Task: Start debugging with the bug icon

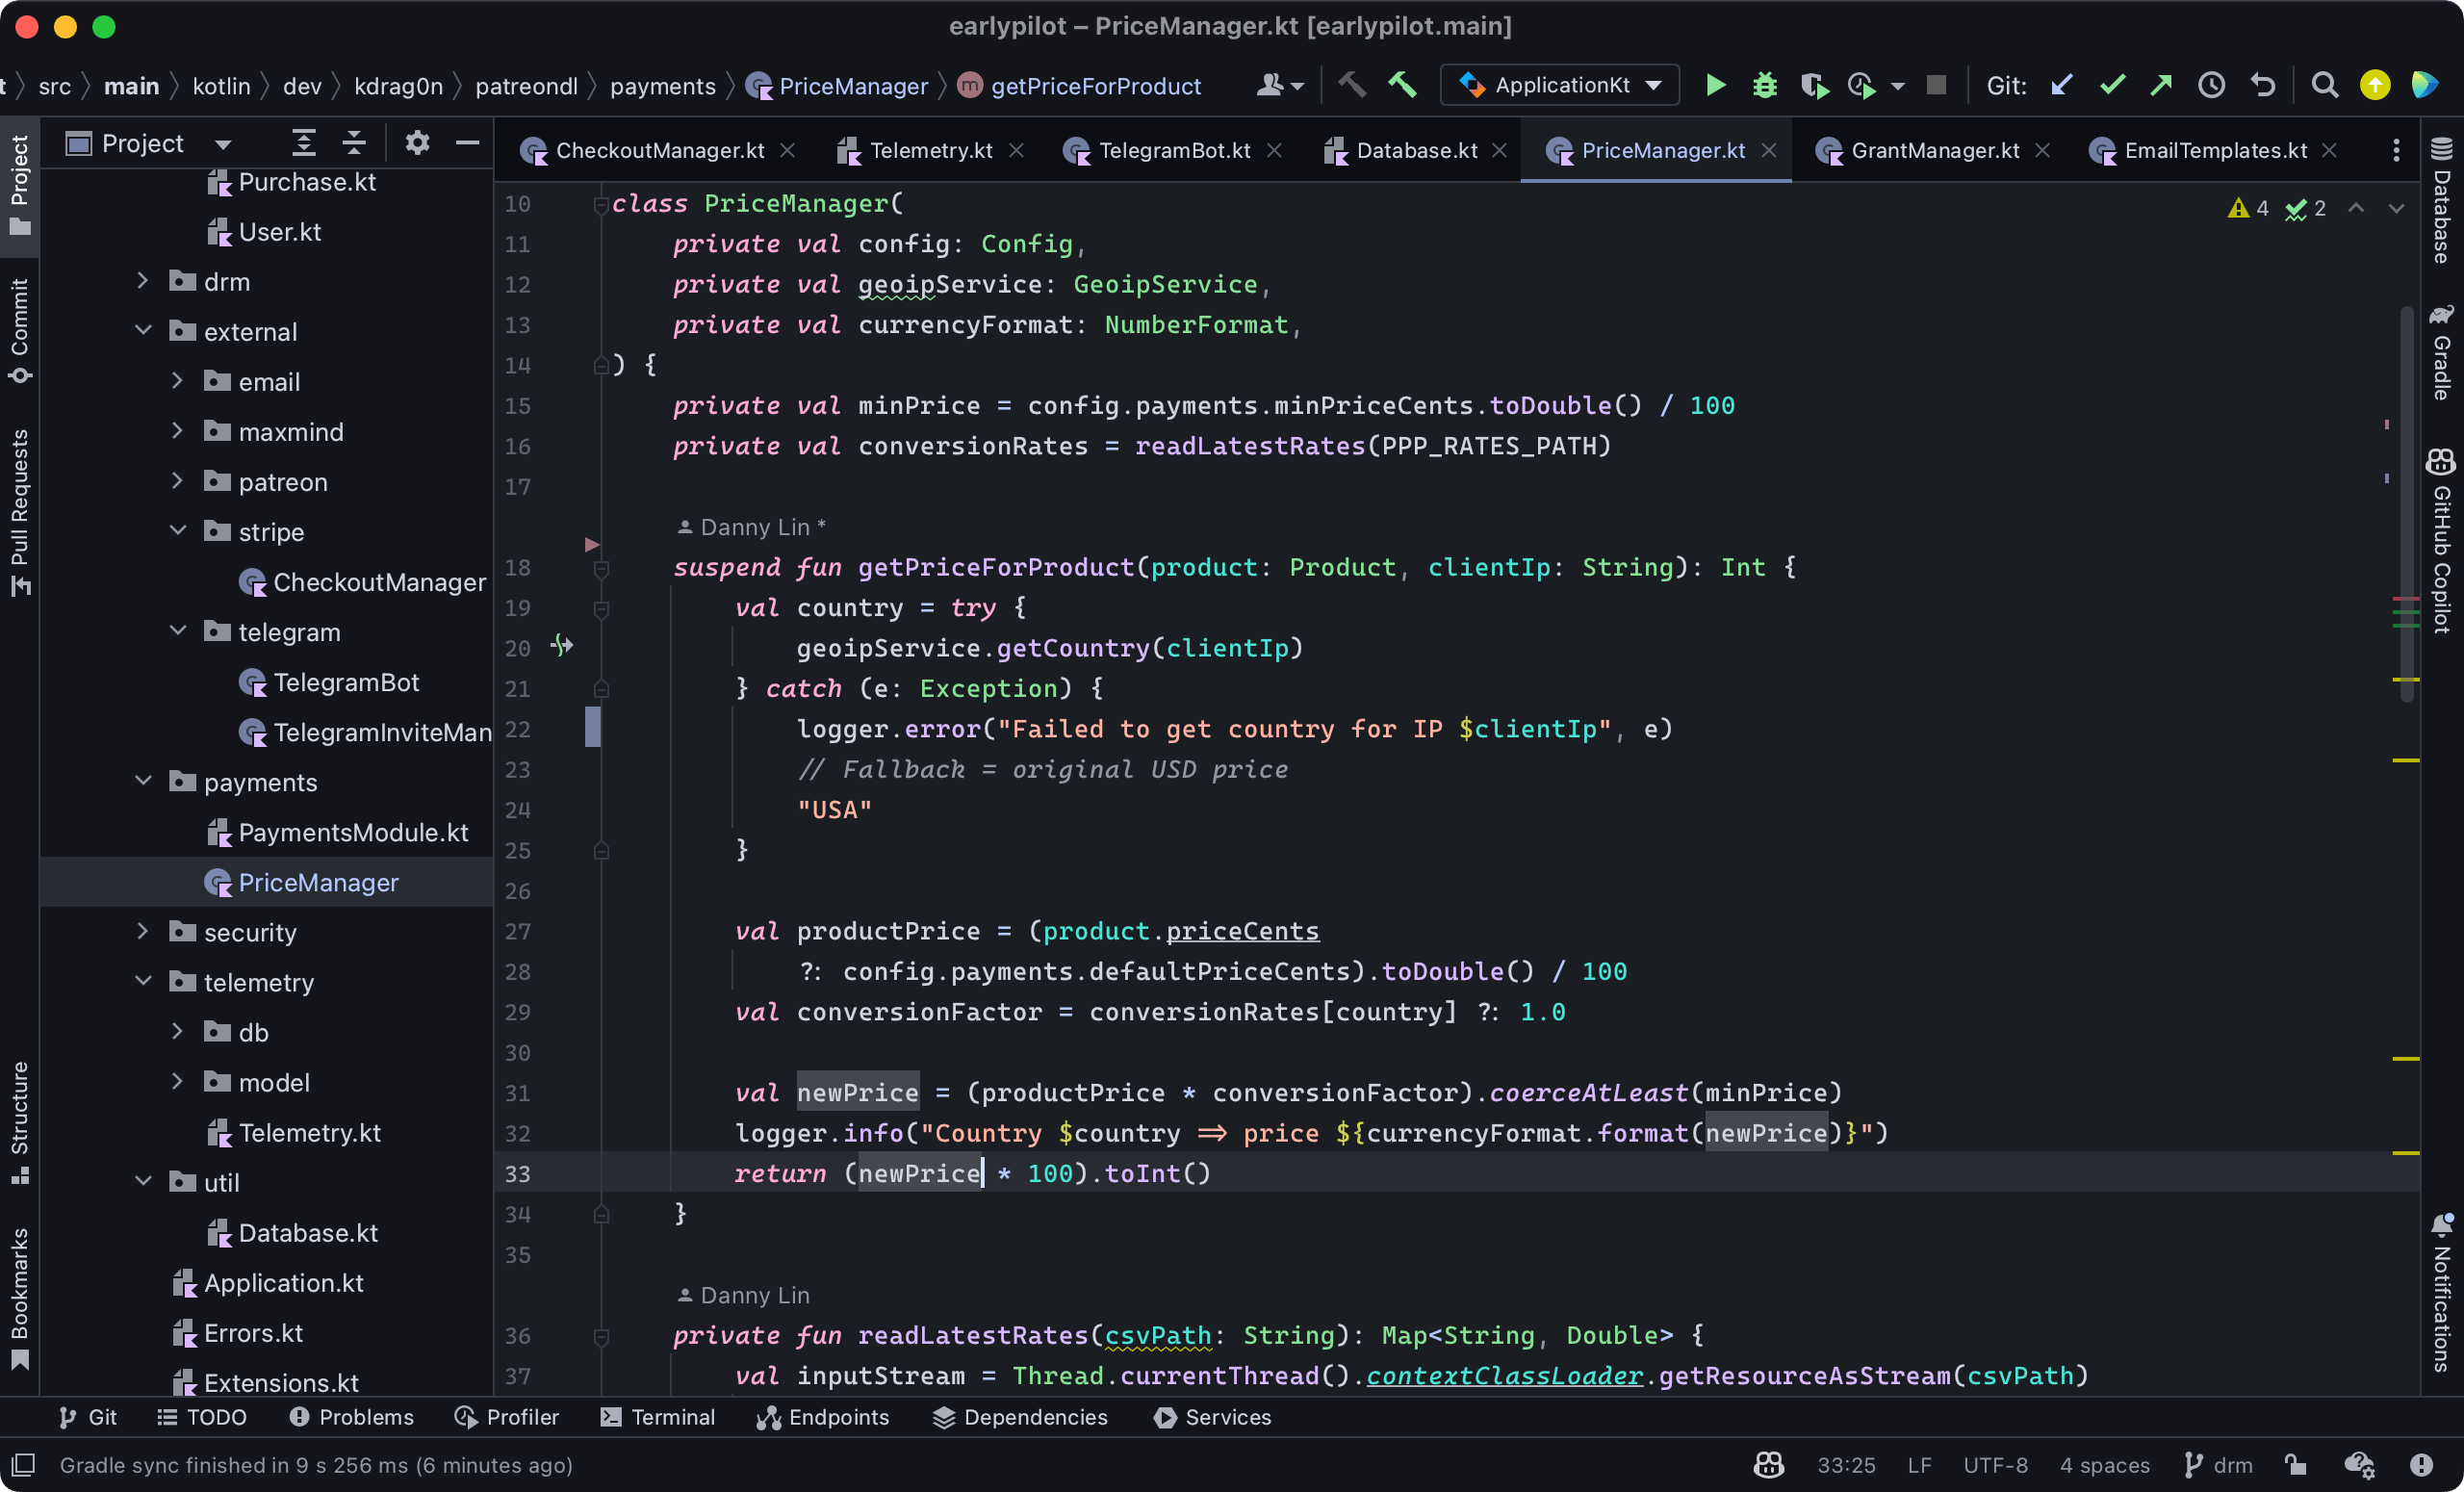Action: click(x=1765, y=86)
